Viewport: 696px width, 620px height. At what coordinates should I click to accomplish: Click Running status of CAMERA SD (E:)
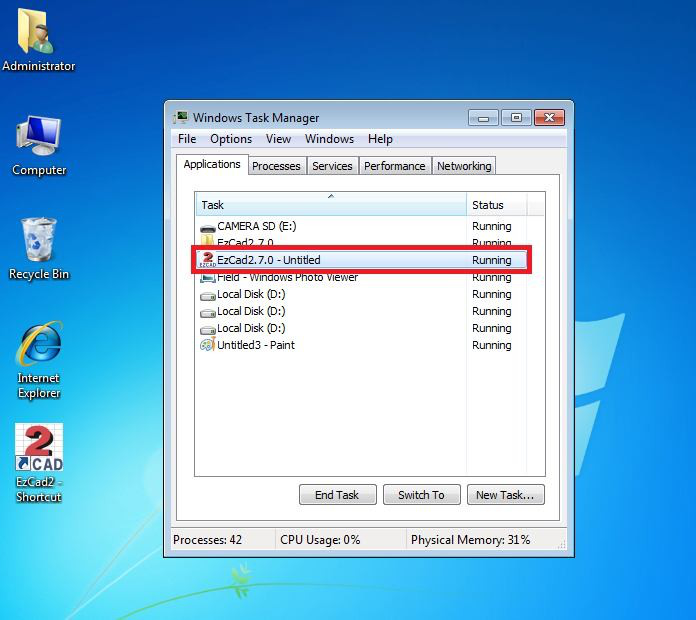[491, 226]
